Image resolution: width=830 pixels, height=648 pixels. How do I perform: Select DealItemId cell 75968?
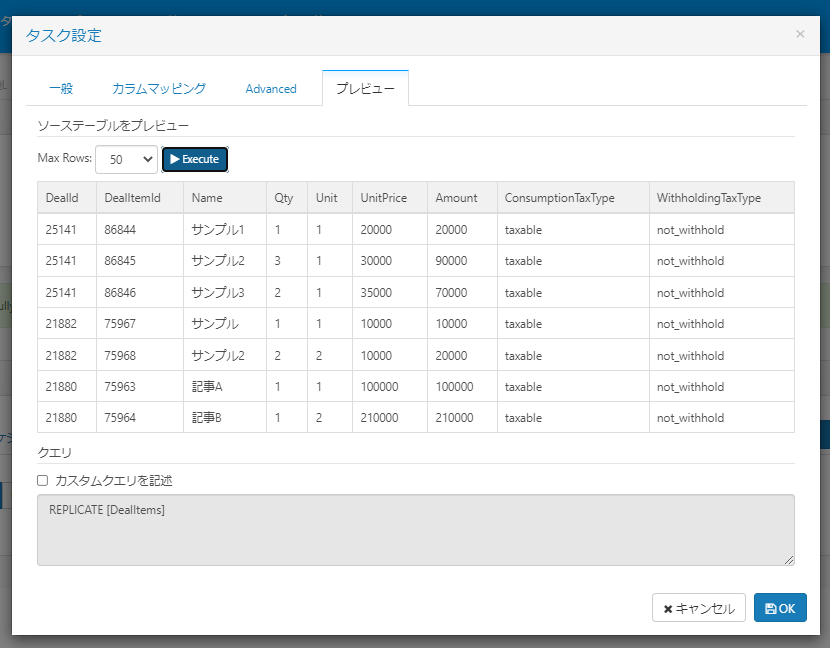tap(140, 355)
